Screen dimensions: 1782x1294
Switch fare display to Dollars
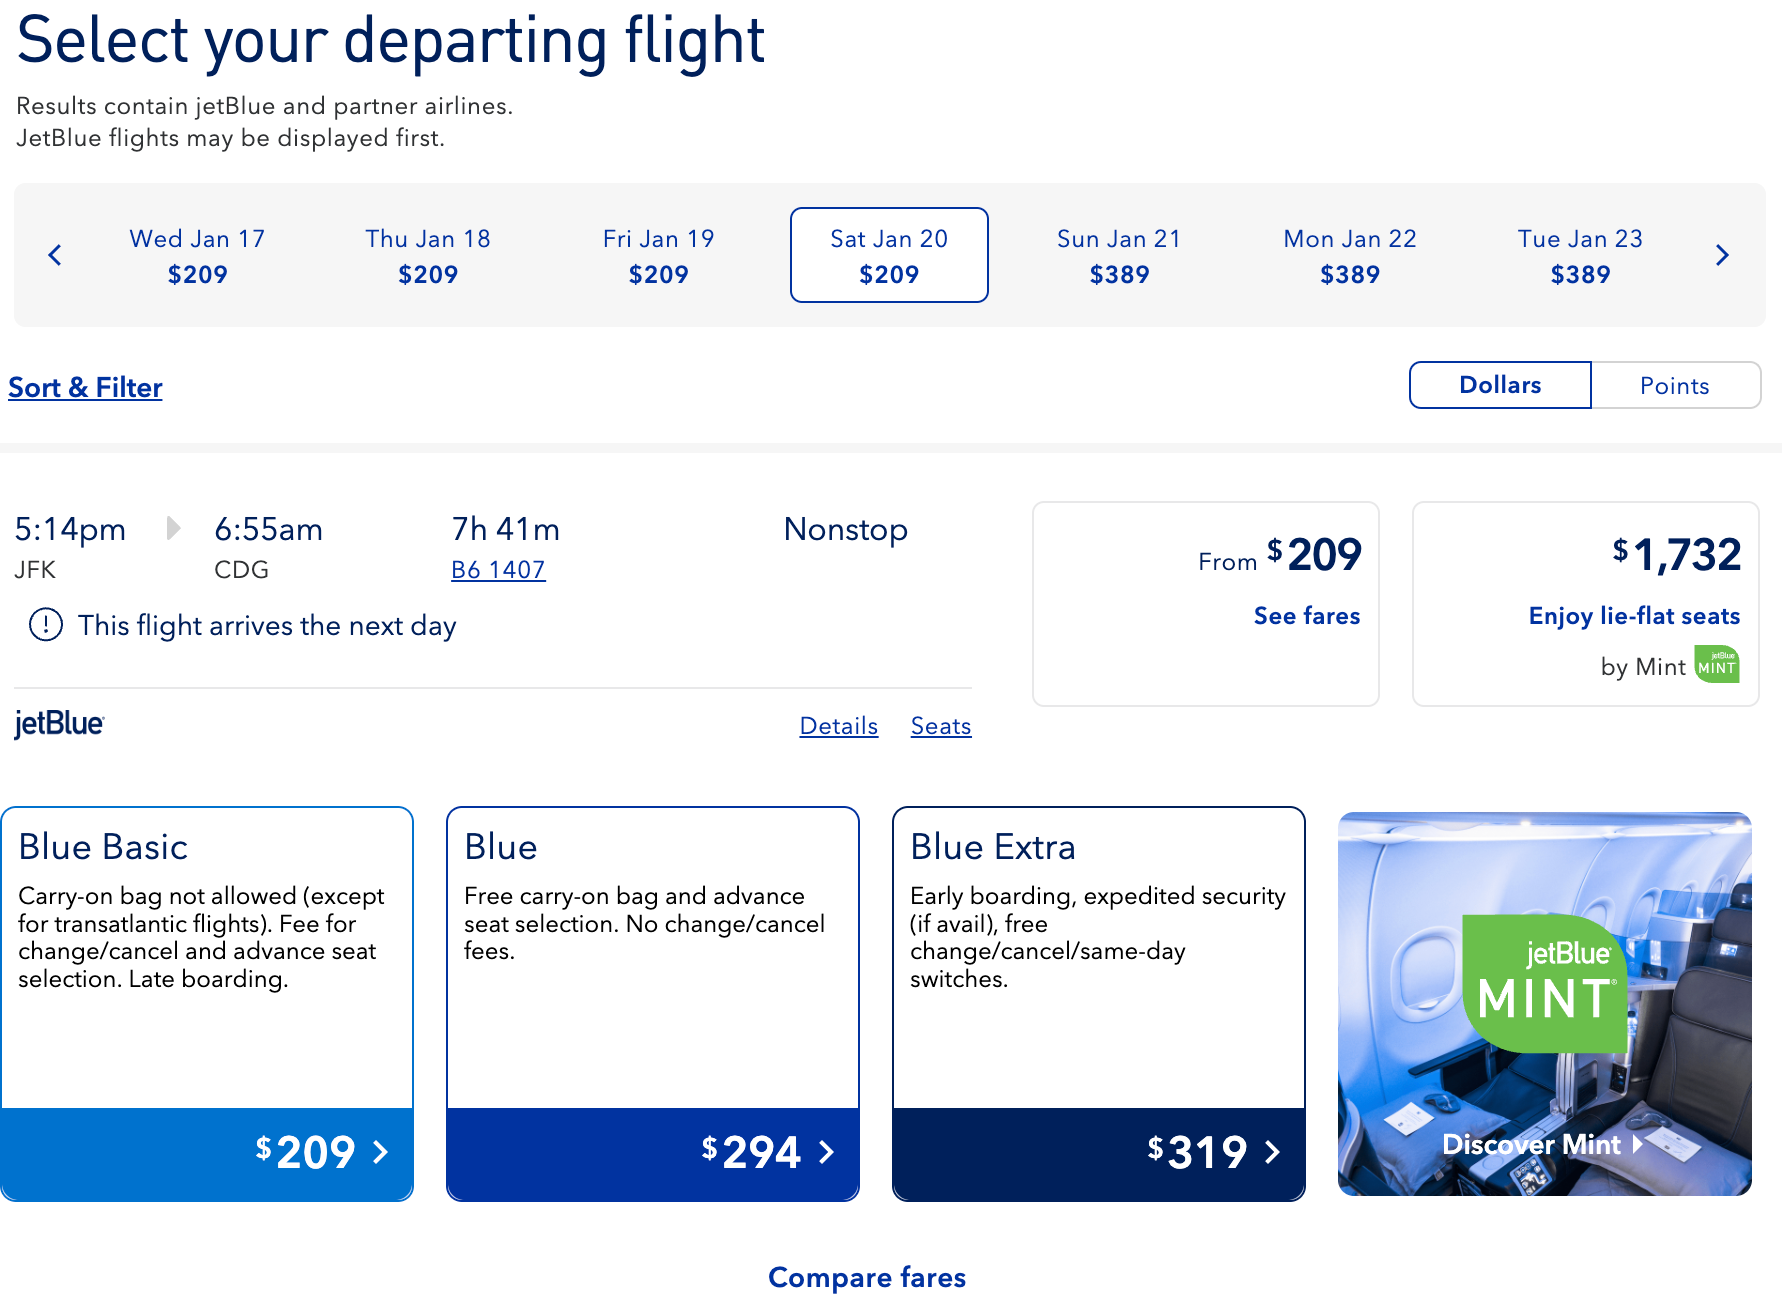1499,385
